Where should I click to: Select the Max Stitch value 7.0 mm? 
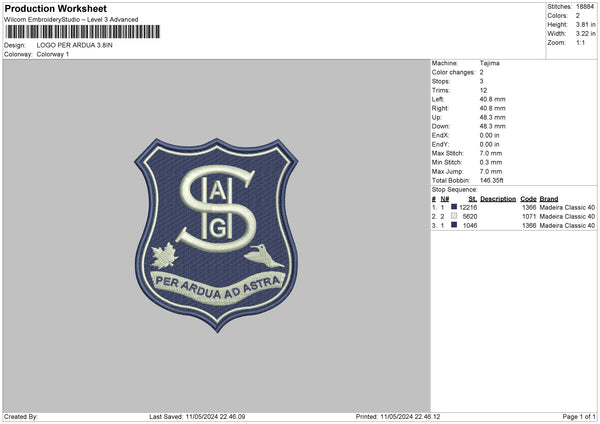tap(491, 153)
